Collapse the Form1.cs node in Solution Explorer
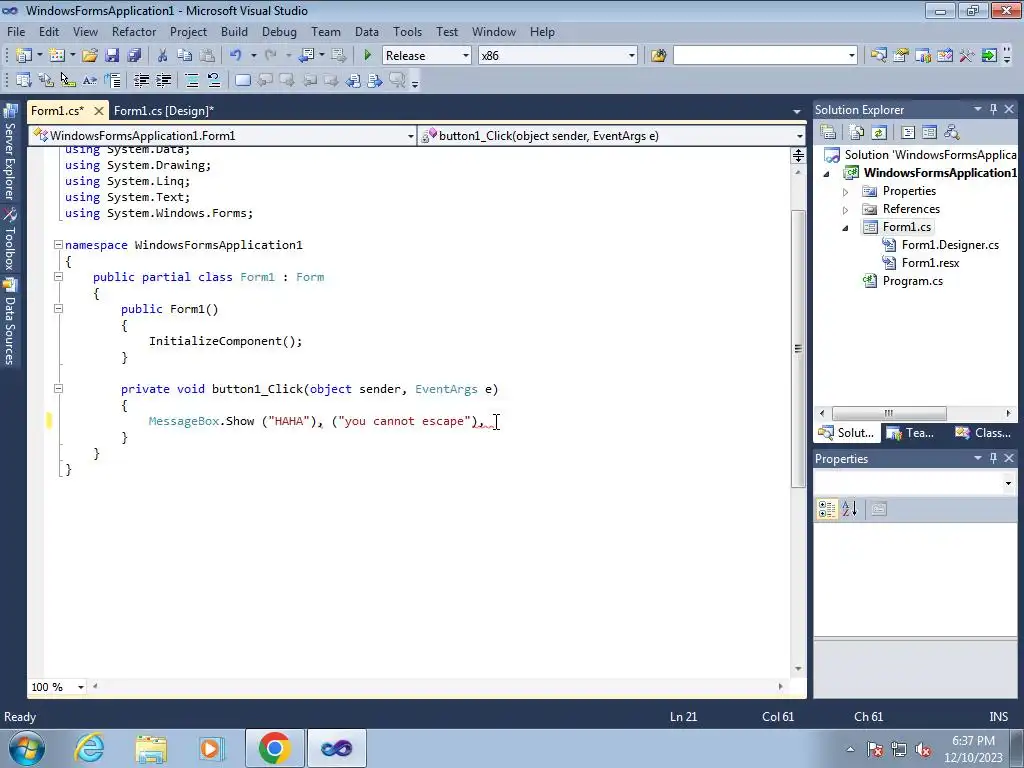1024x768 pixels. click(845, 228)
